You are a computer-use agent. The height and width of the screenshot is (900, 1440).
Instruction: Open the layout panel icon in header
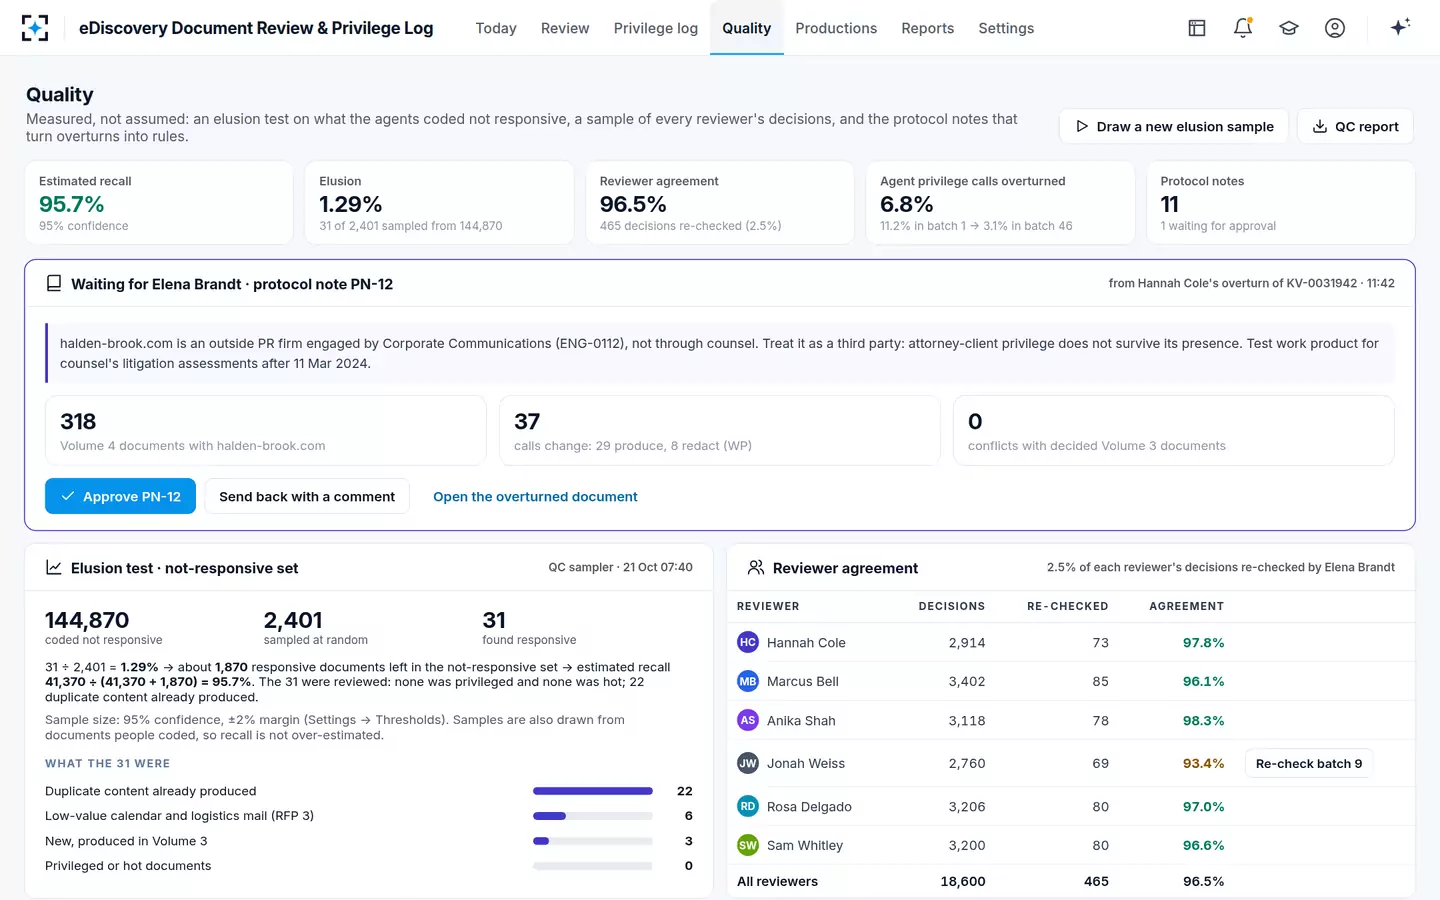click(1197, 28)
